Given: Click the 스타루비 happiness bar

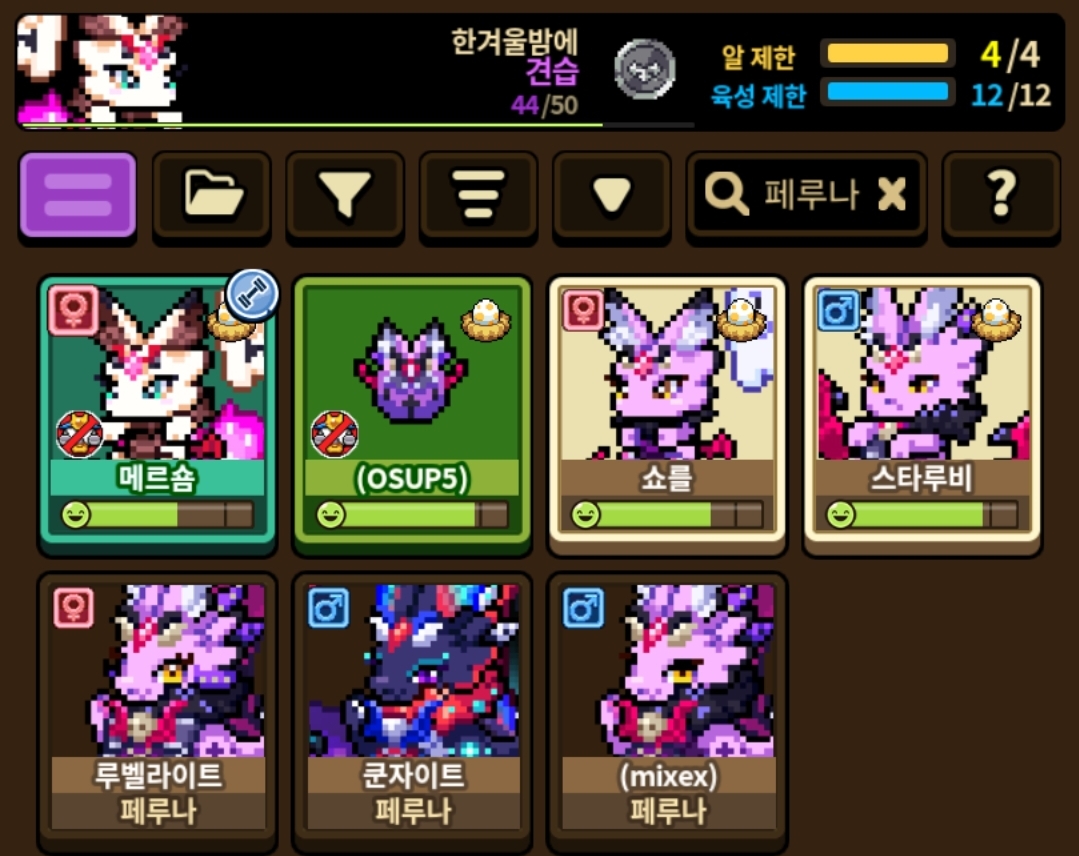Looking at the screenshot, I should pos(922,514).
